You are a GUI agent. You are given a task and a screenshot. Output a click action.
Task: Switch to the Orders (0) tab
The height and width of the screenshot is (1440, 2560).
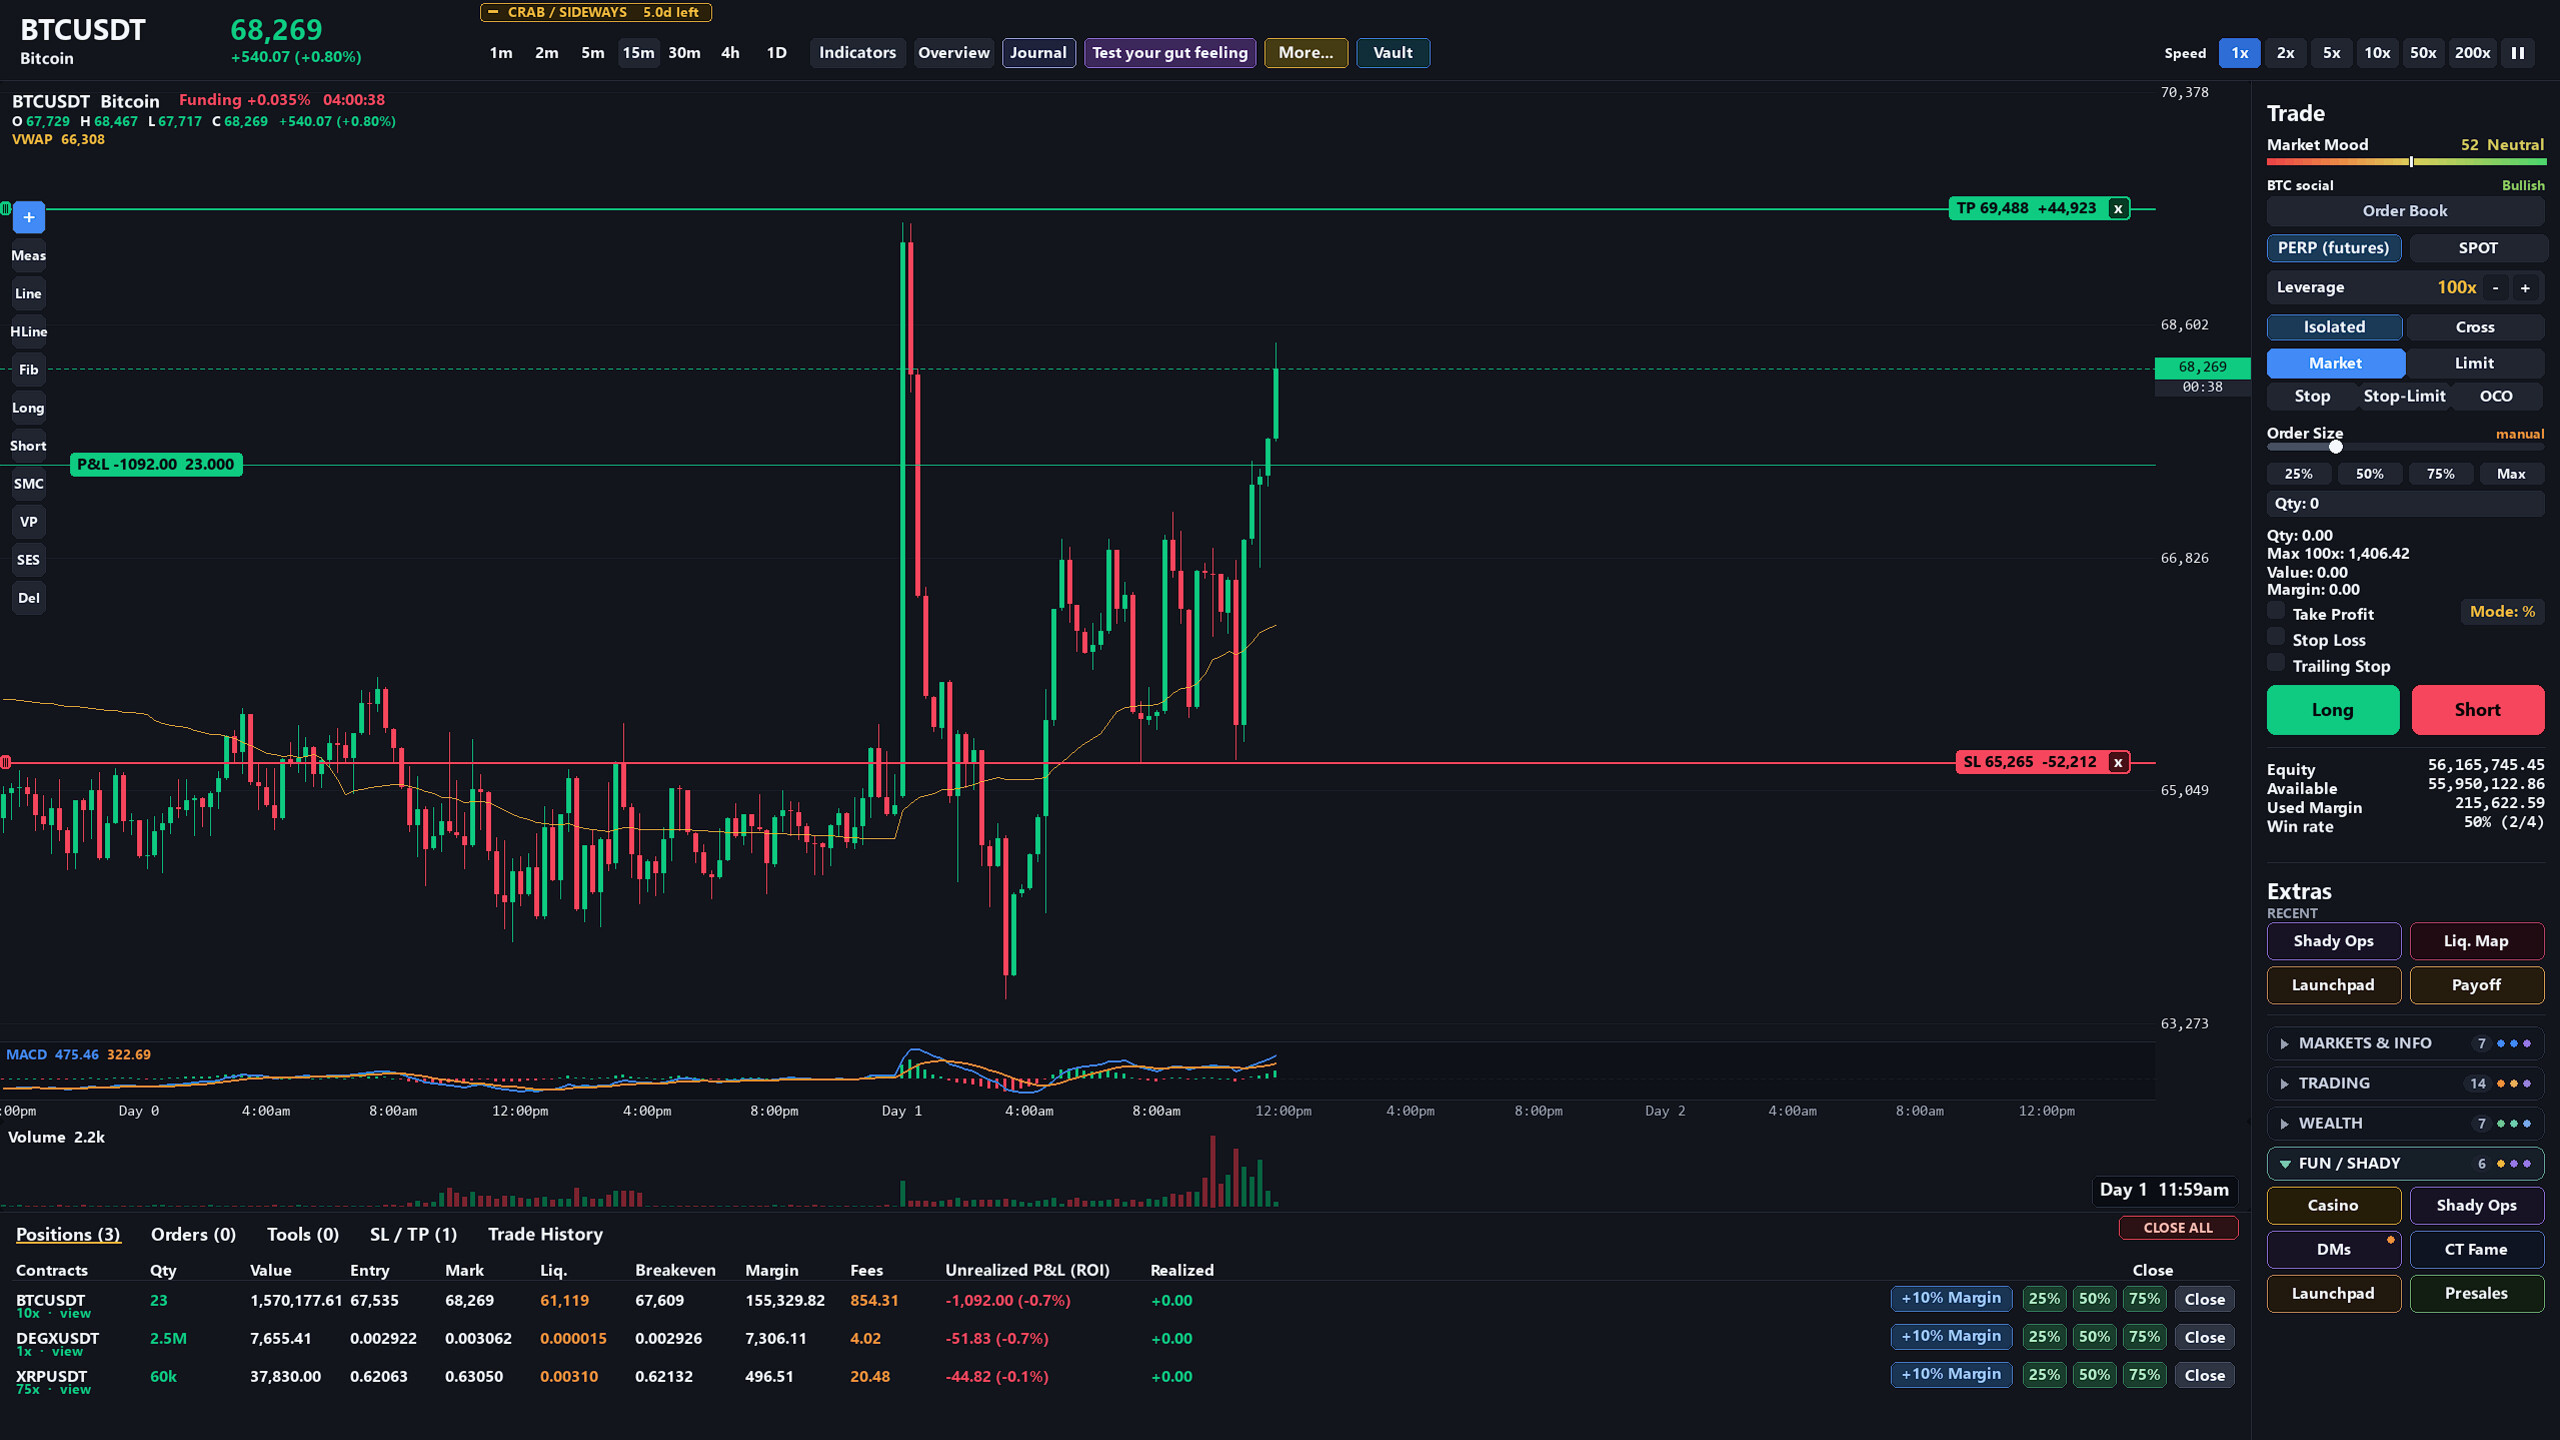[193, 1234]
